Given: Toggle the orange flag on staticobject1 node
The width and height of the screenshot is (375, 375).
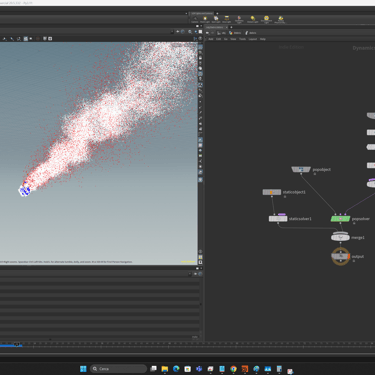Looking at the screenshot, I should [x=271, y=192].
